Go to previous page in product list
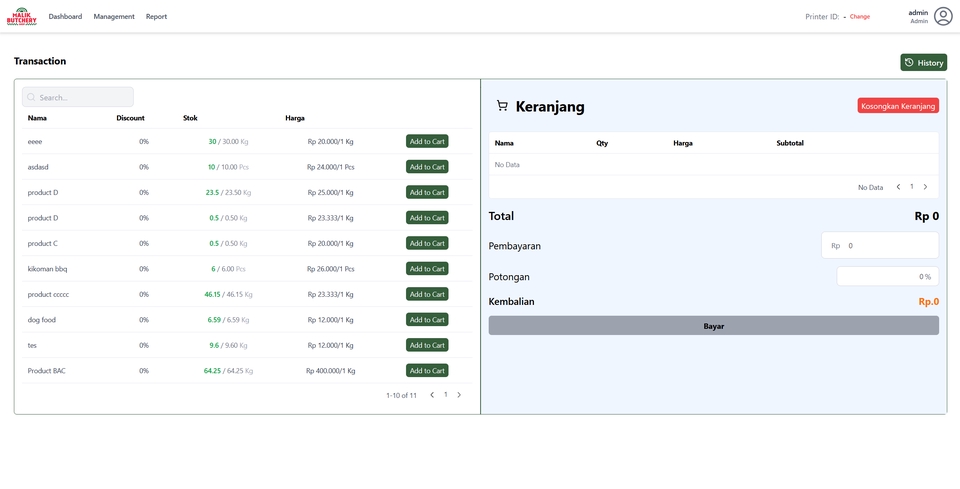This screenshot has width=960, height=489. [432, 395]
